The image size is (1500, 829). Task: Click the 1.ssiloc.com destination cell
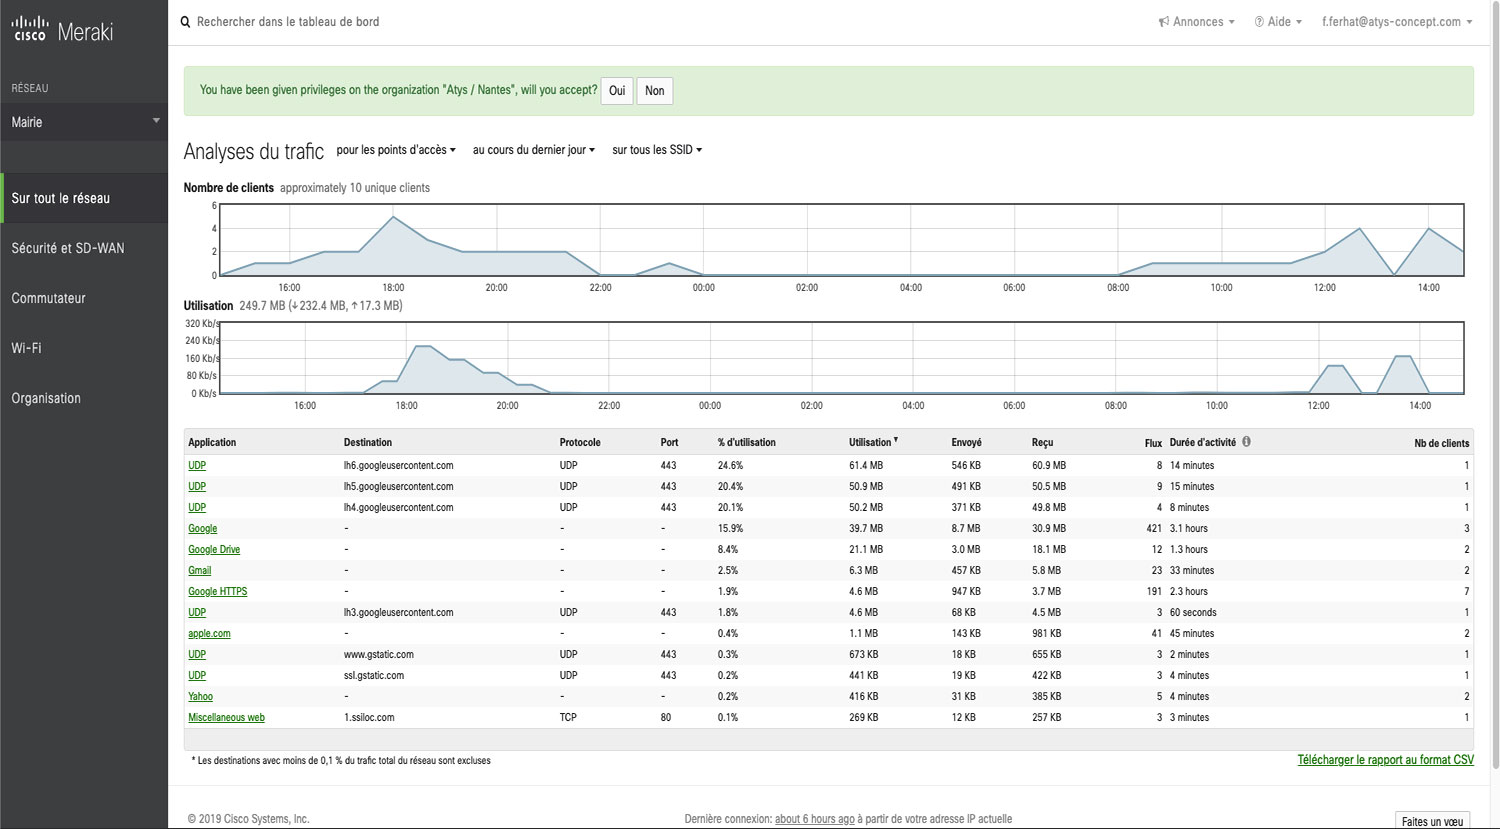point(369,717)
